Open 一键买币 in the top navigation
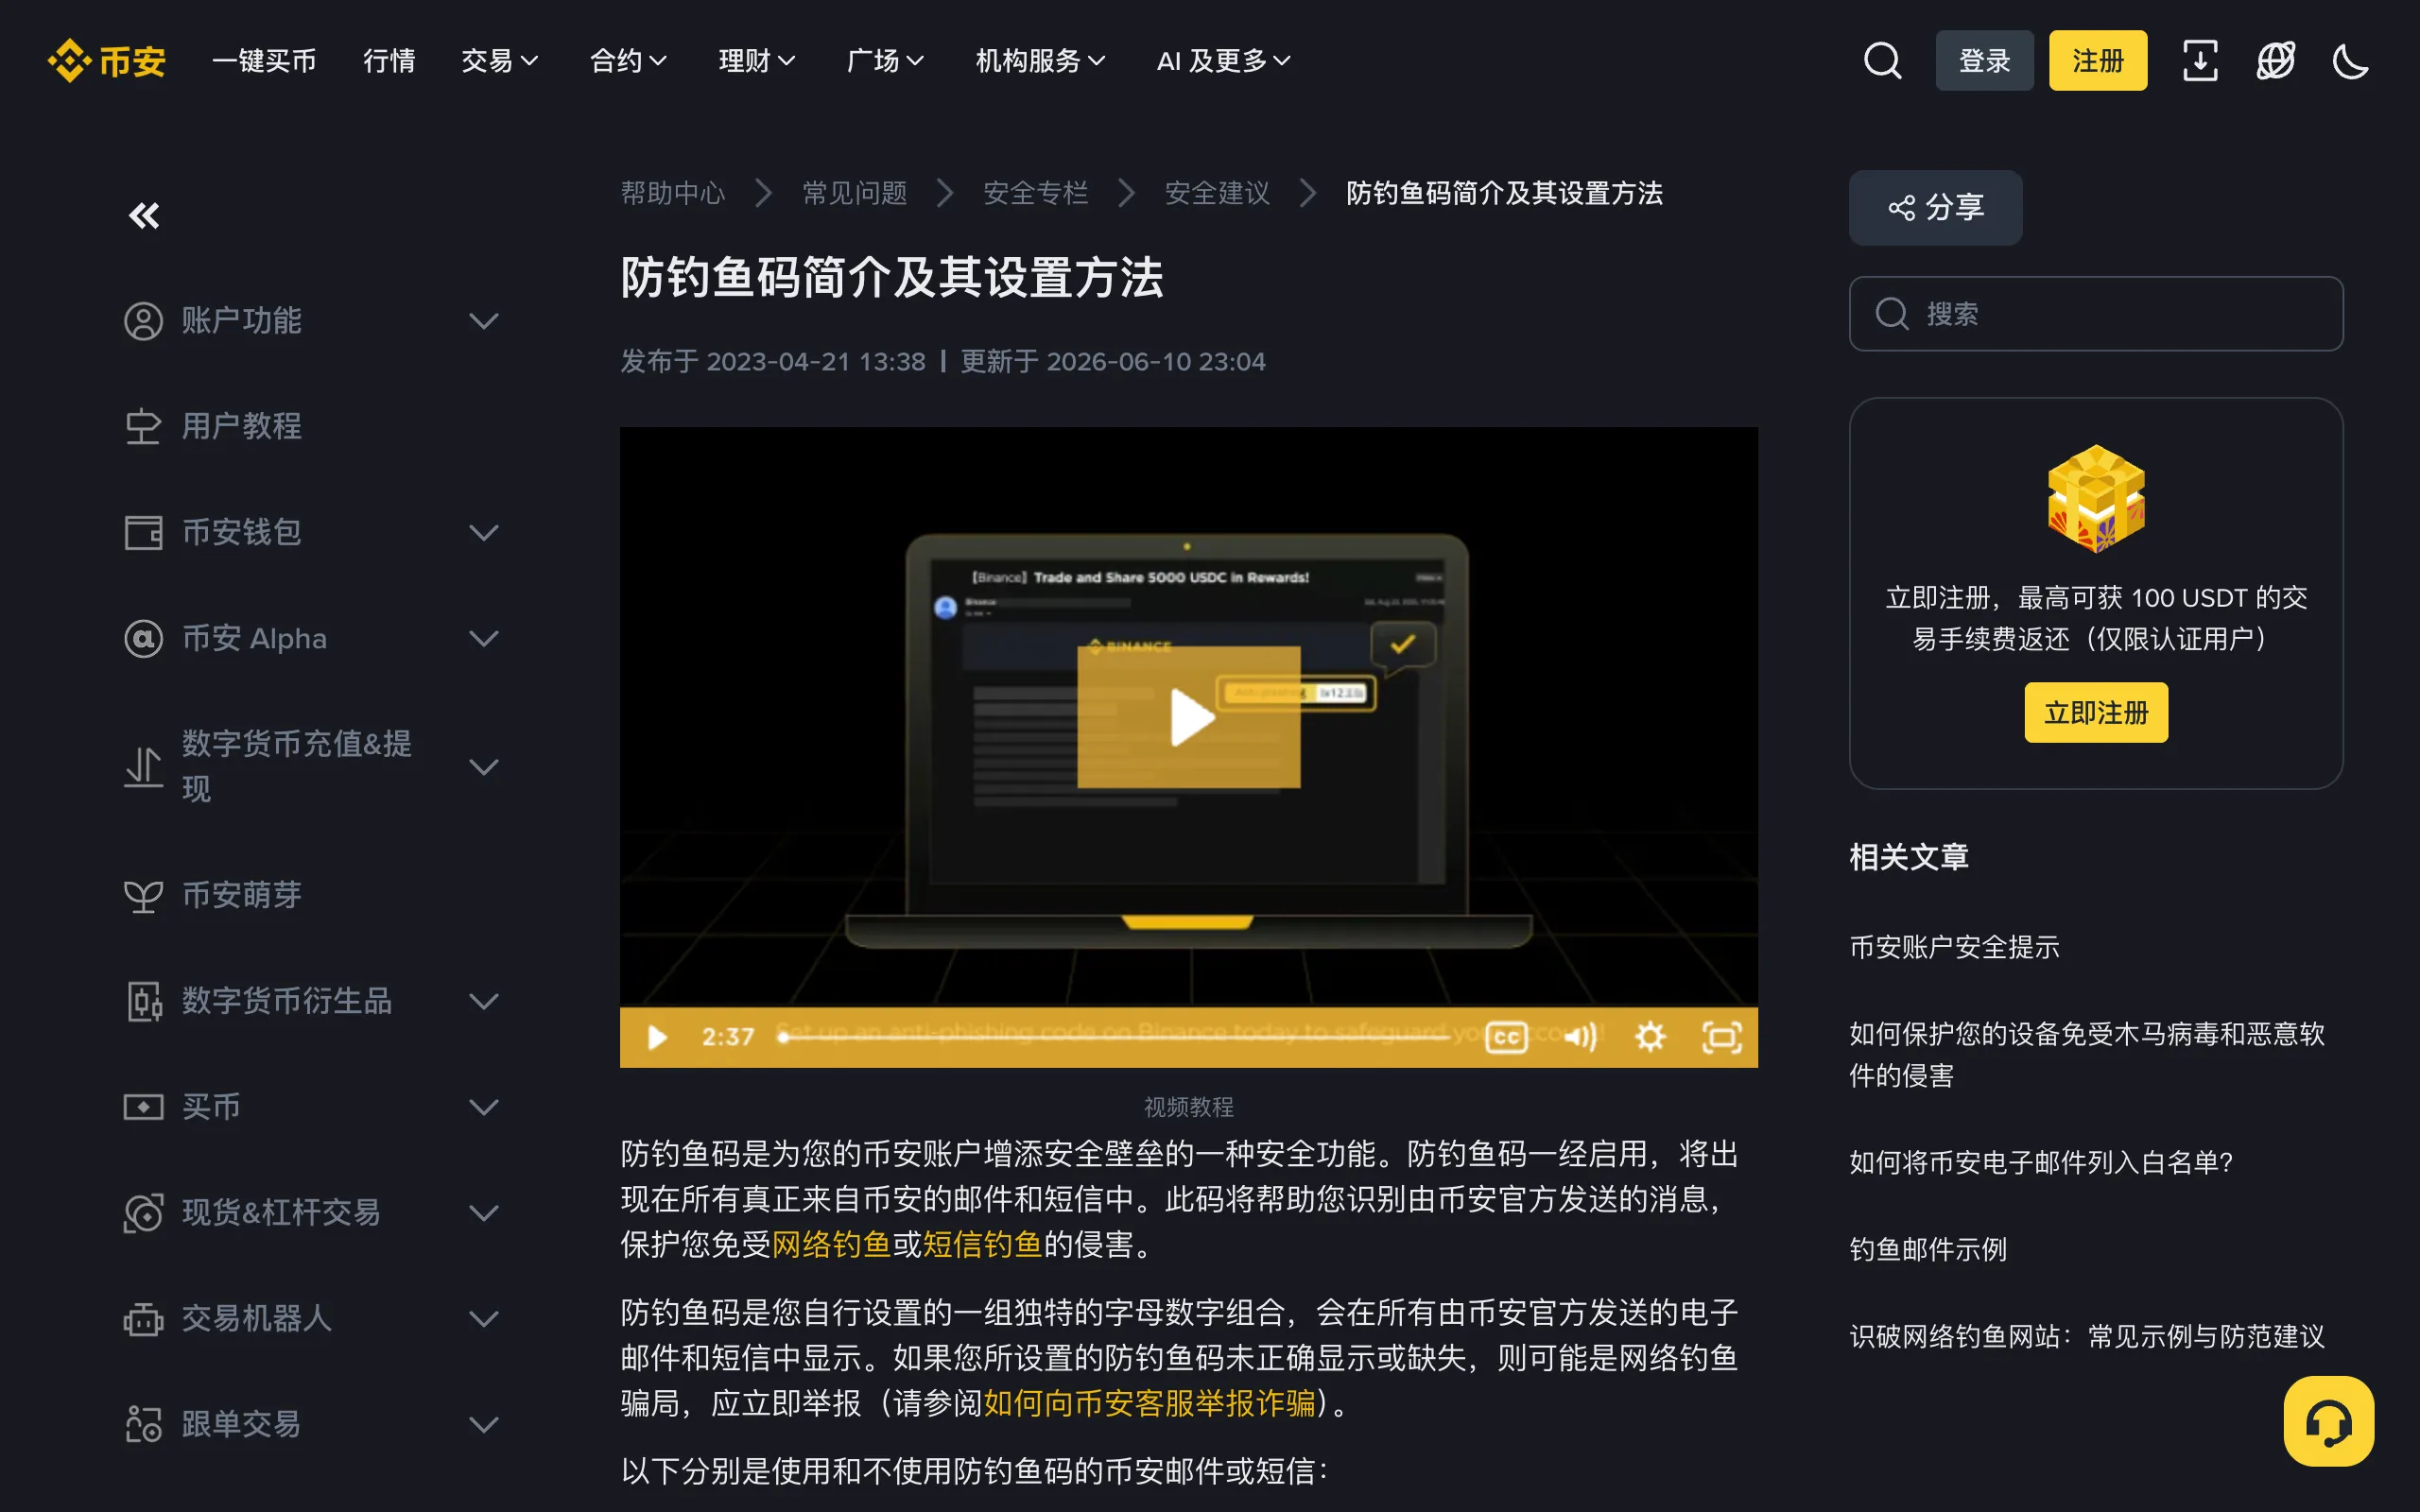2420x1512 pixels. [264, 61]
